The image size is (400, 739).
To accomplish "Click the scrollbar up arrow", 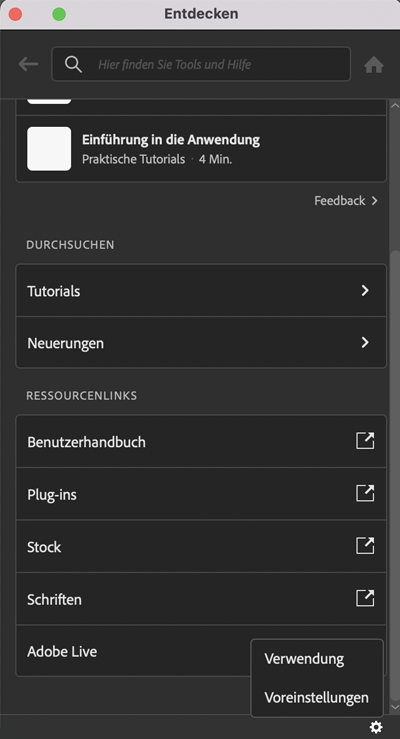I will click(x=395, y=106).
